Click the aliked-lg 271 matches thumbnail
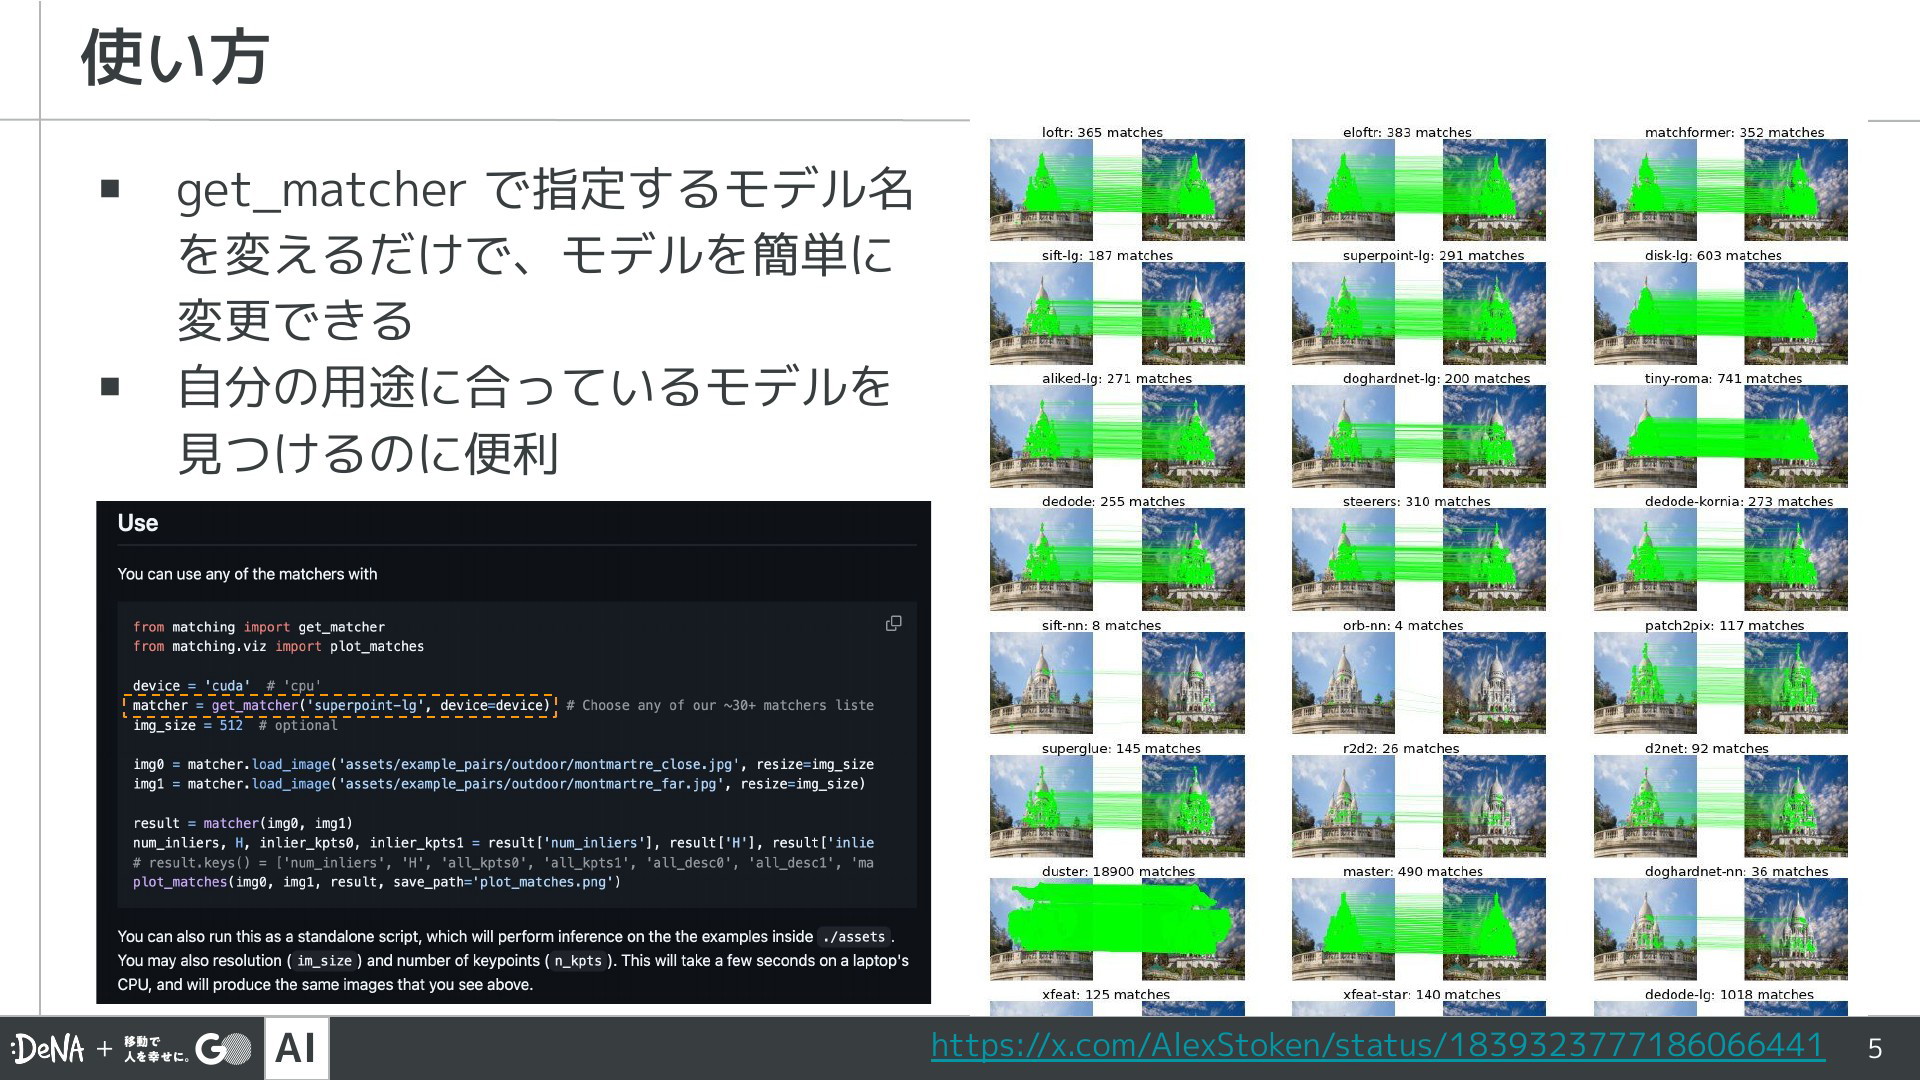The height and width of the screenshot is (1080, 1920). coord(1117,436)
